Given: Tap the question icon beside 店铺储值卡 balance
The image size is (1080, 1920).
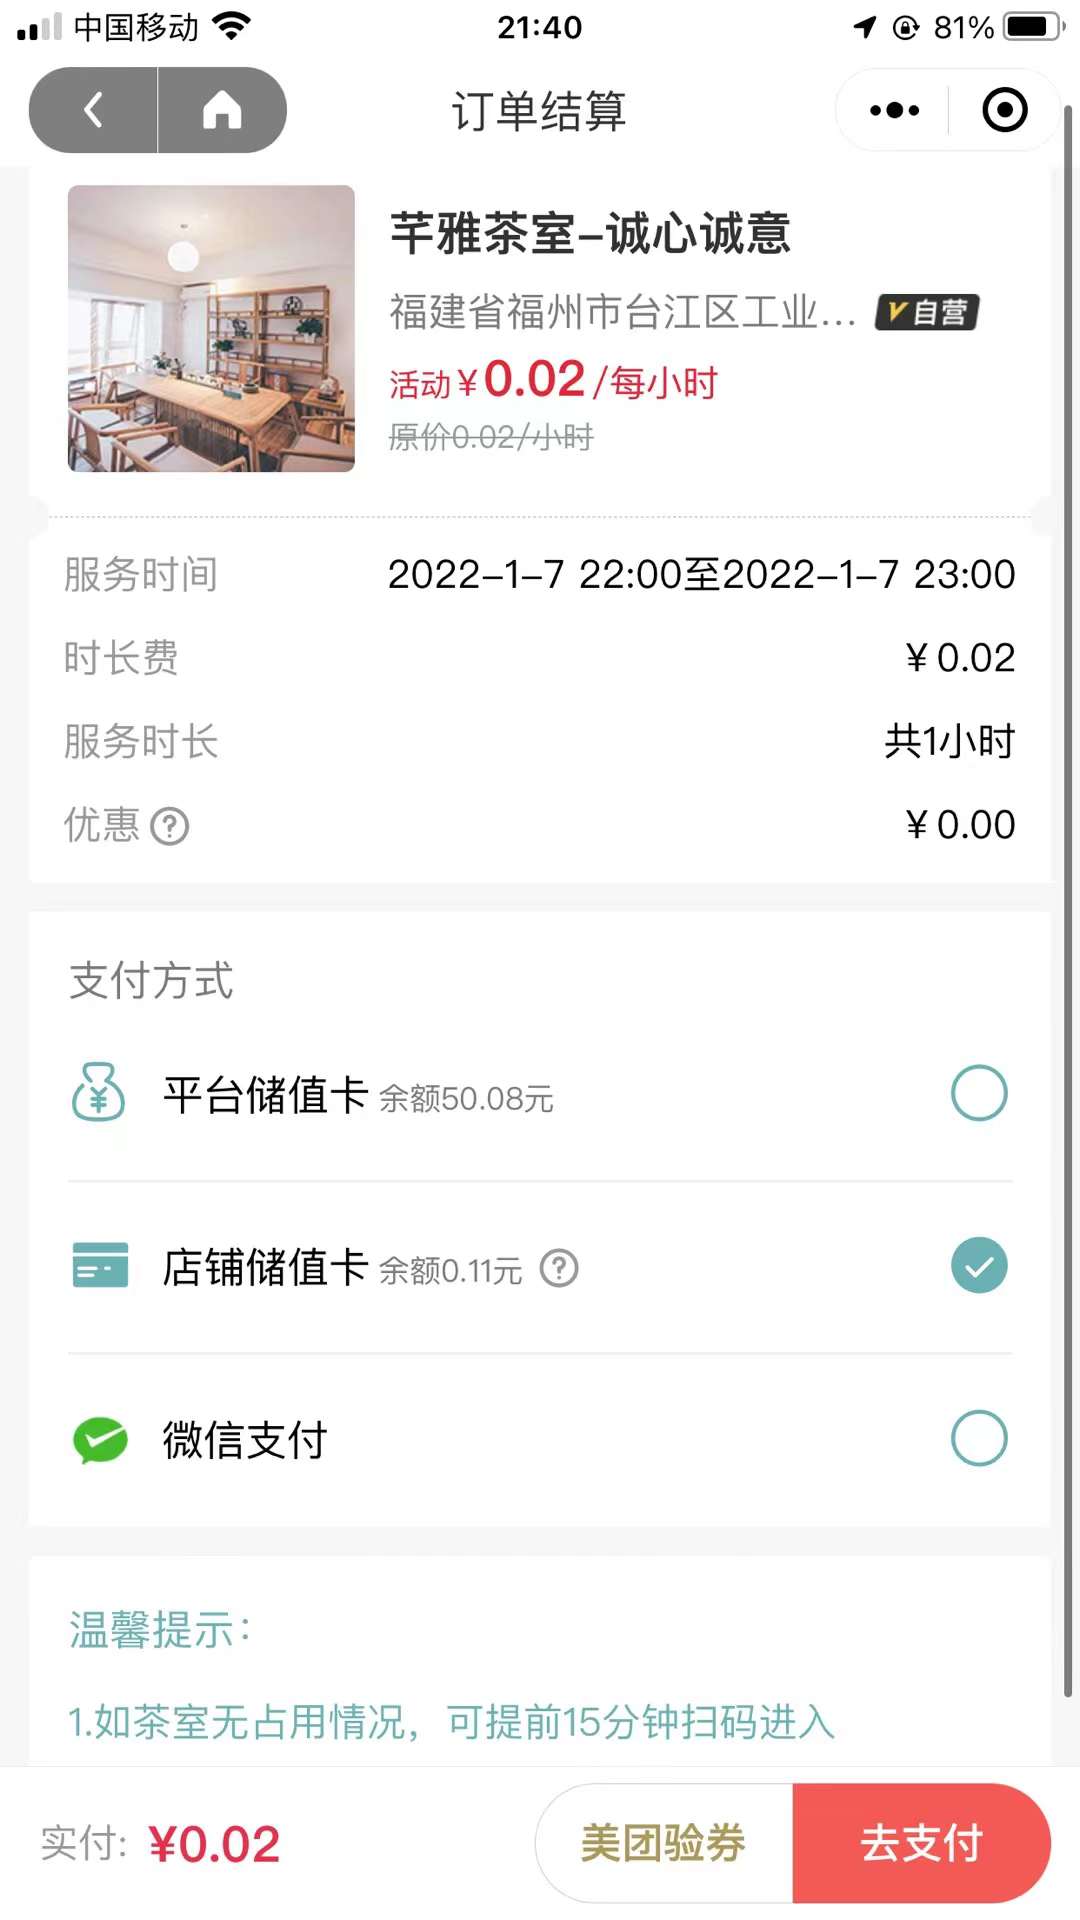Looking at the screenshot, I should click(559, 1268).
